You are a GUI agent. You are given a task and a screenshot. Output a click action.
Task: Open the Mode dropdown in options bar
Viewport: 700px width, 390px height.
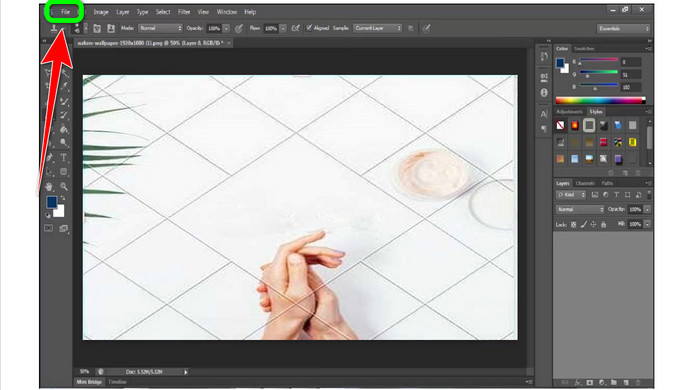[160, 28]
